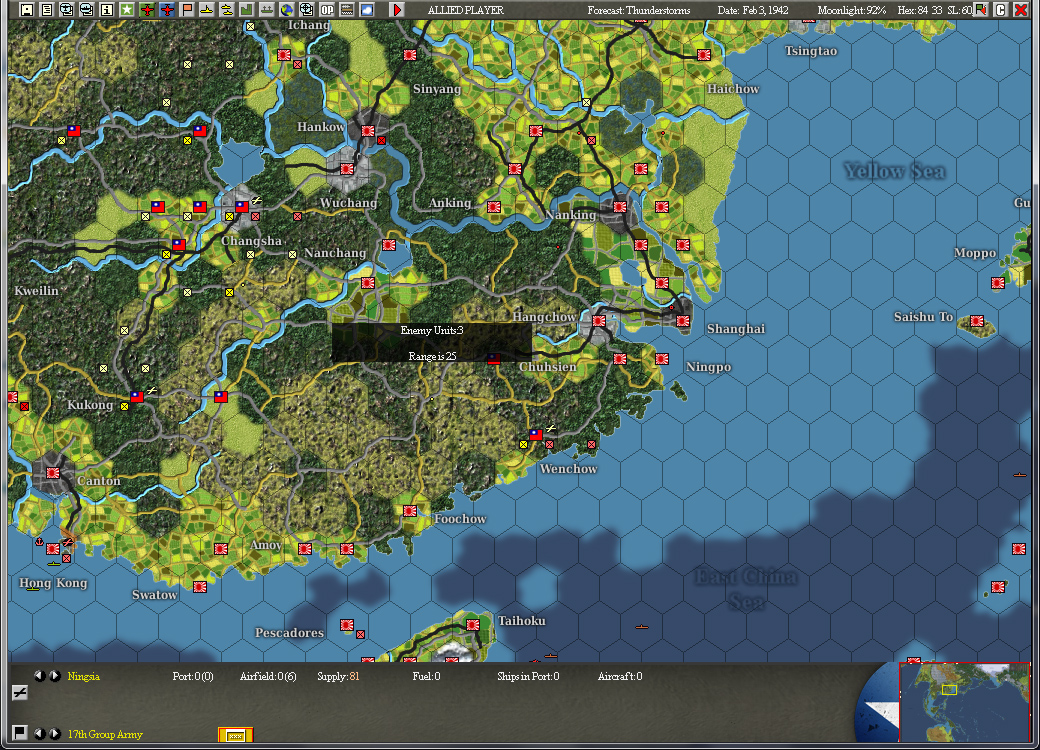Select Japanese unit flag at Taihoku
The height and width of the screenshot is (750, 1040).
[x=472, y=625]
